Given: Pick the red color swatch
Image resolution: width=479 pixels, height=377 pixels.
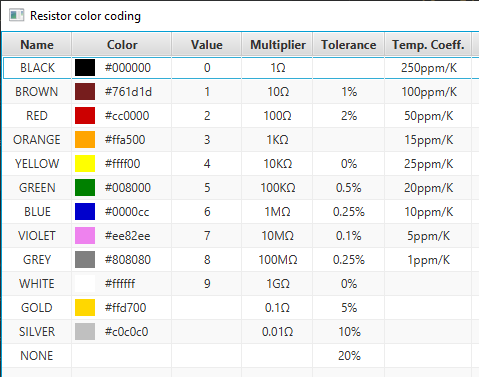Looking at the screenshot, I should (85, 116).
